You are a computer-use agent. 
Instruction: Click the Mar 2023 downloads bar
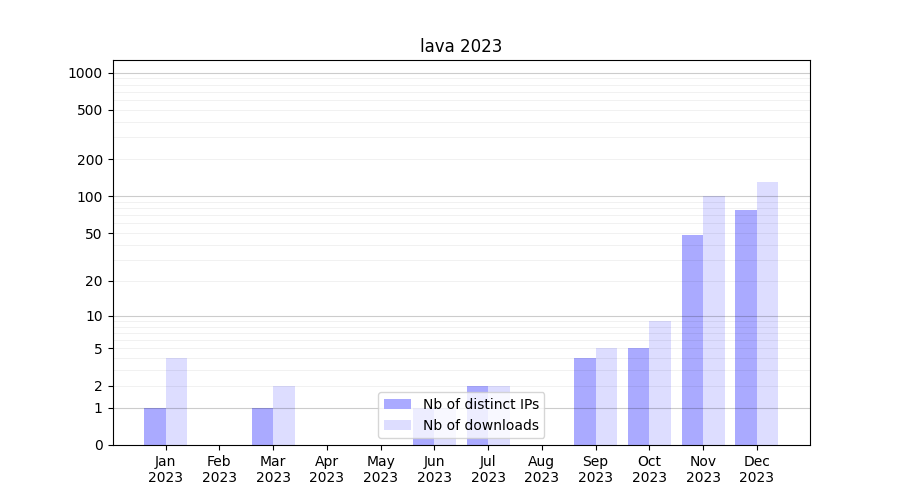[284, 415]
